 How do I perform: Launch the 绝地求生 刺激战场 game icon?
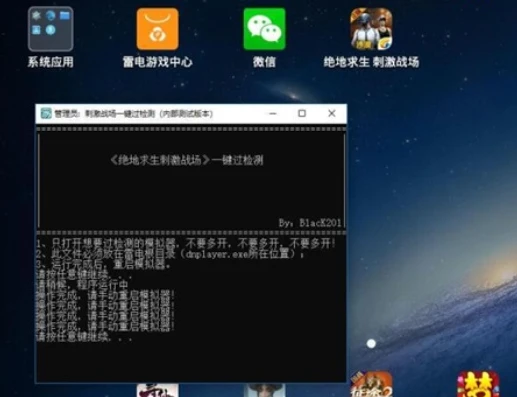point(371,29)
